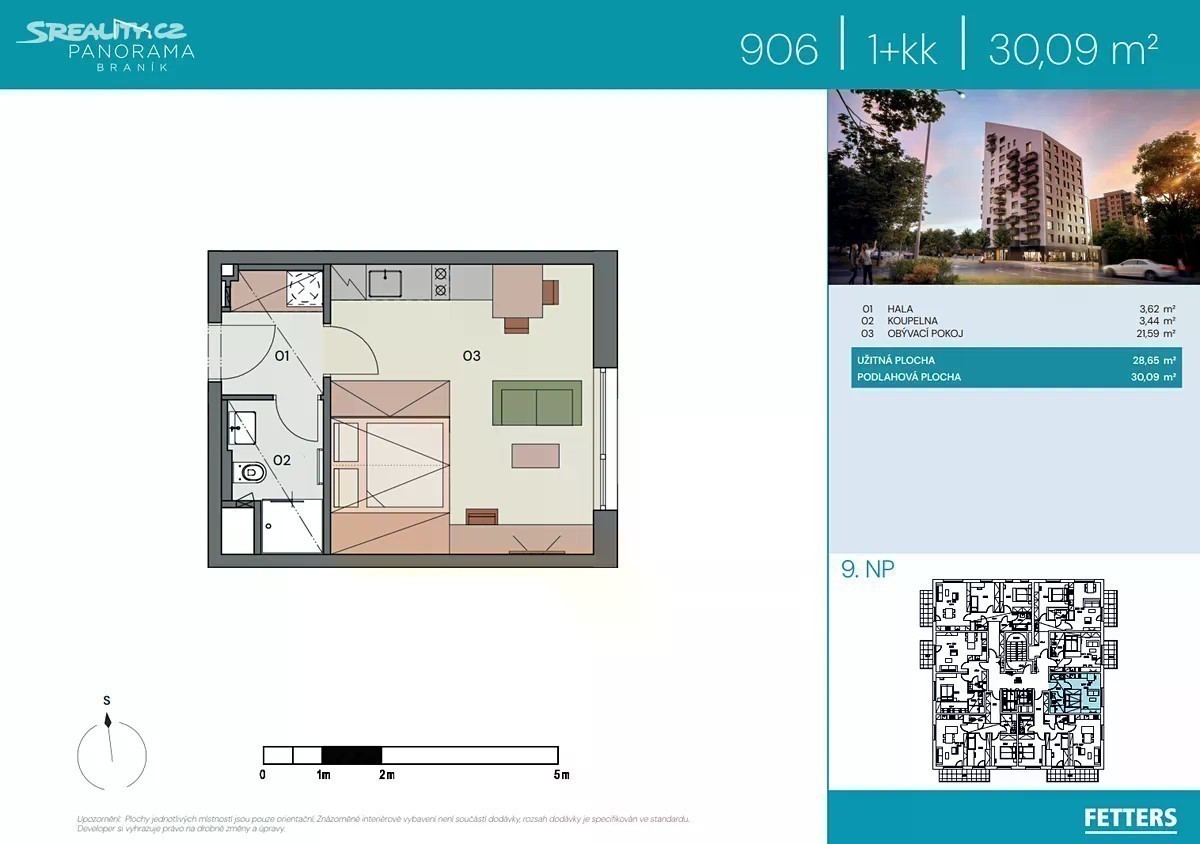The height and width of the screenshot is (844, 1200).
Task: Click the building exterior rendering image
Action: [x=1013, y=187]
